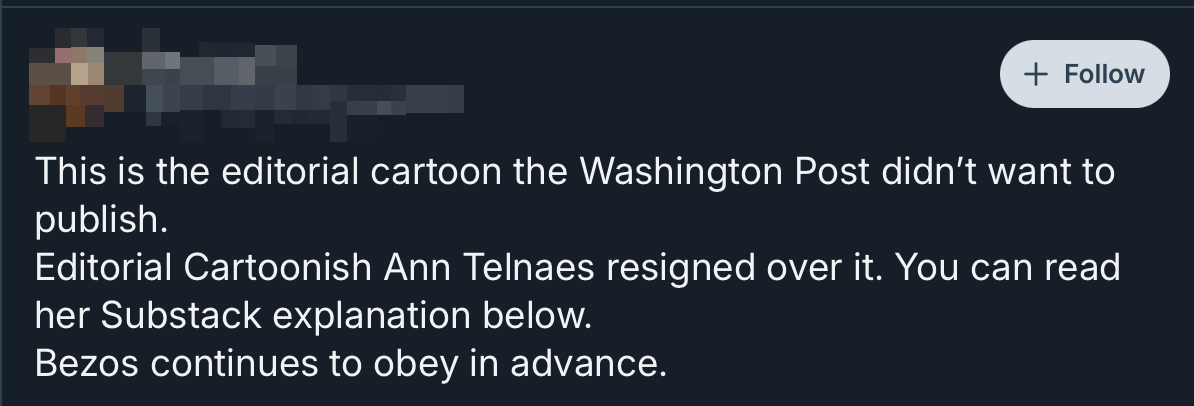Click the Follow button
The image size is (1194, 406).
(x=1084, y=74)
